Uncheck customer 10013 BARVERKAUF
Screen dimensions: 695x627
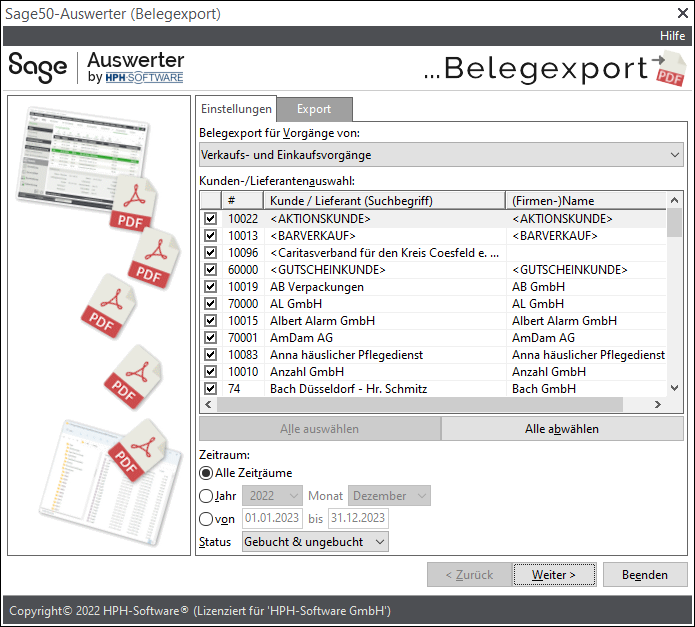point(210,235)
